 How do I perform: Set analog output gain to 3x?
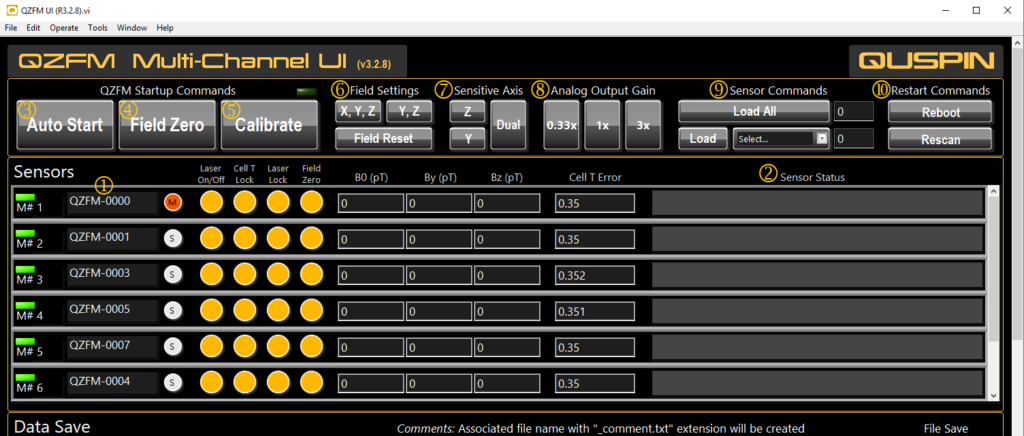point(643,125)
